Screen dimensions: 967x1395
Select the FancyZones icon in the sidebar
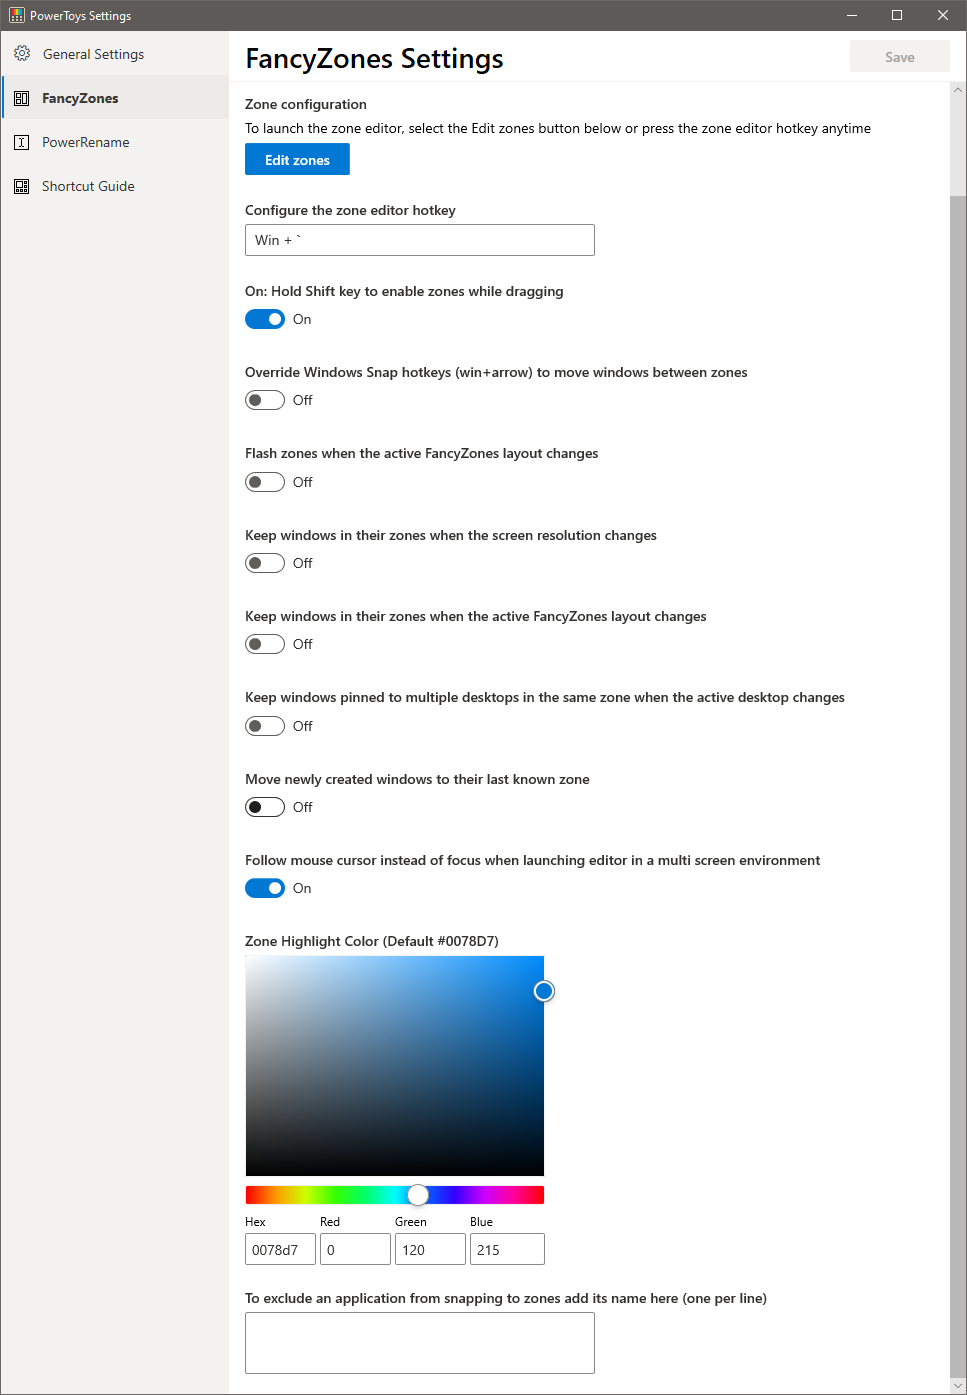(x=22, y=97)
